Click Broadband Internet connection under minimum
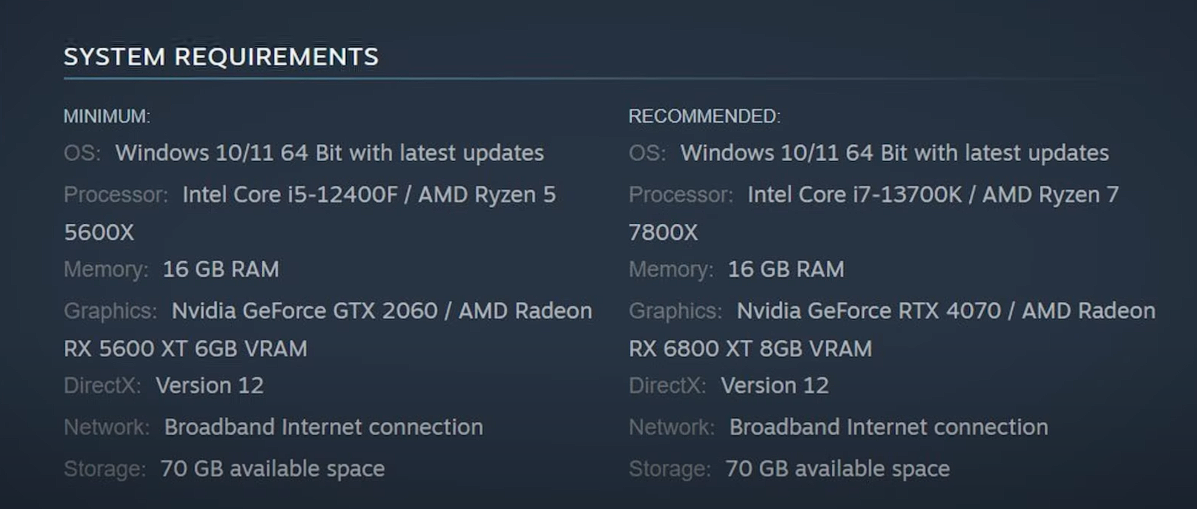1197x509 pixels. [323, 427]
